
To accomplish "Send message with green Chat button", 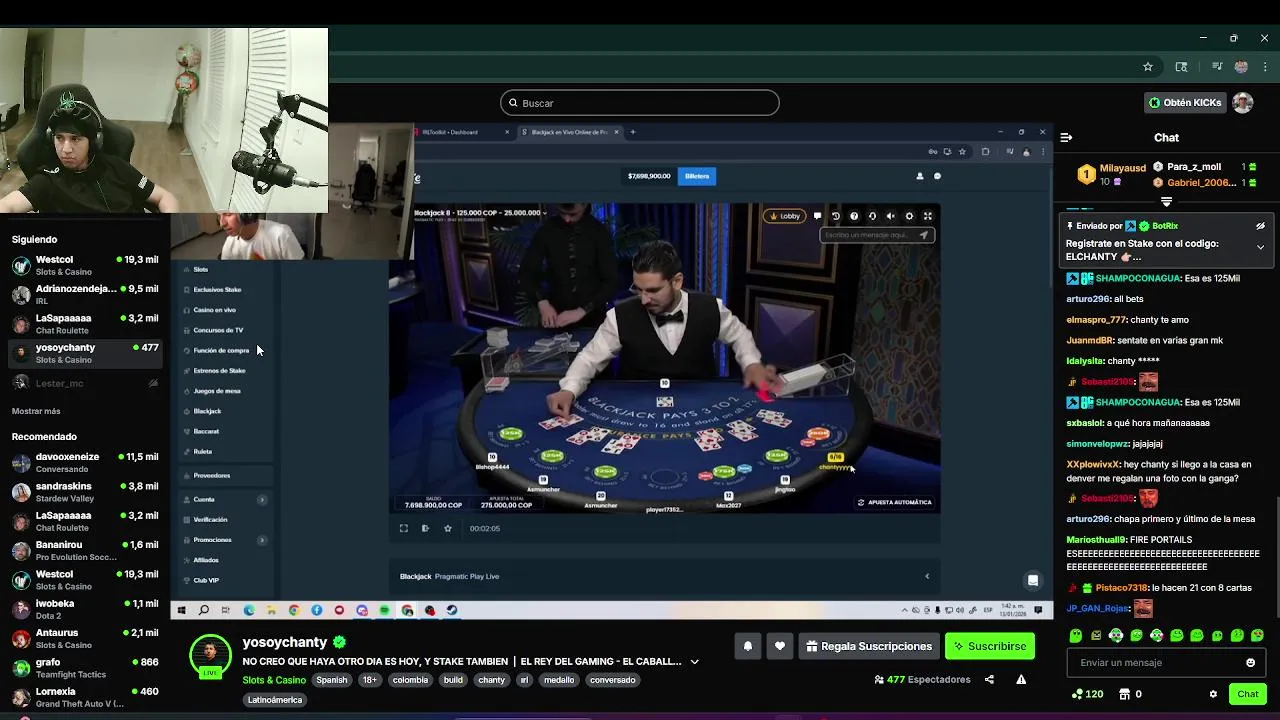I will pos(1247,694).
